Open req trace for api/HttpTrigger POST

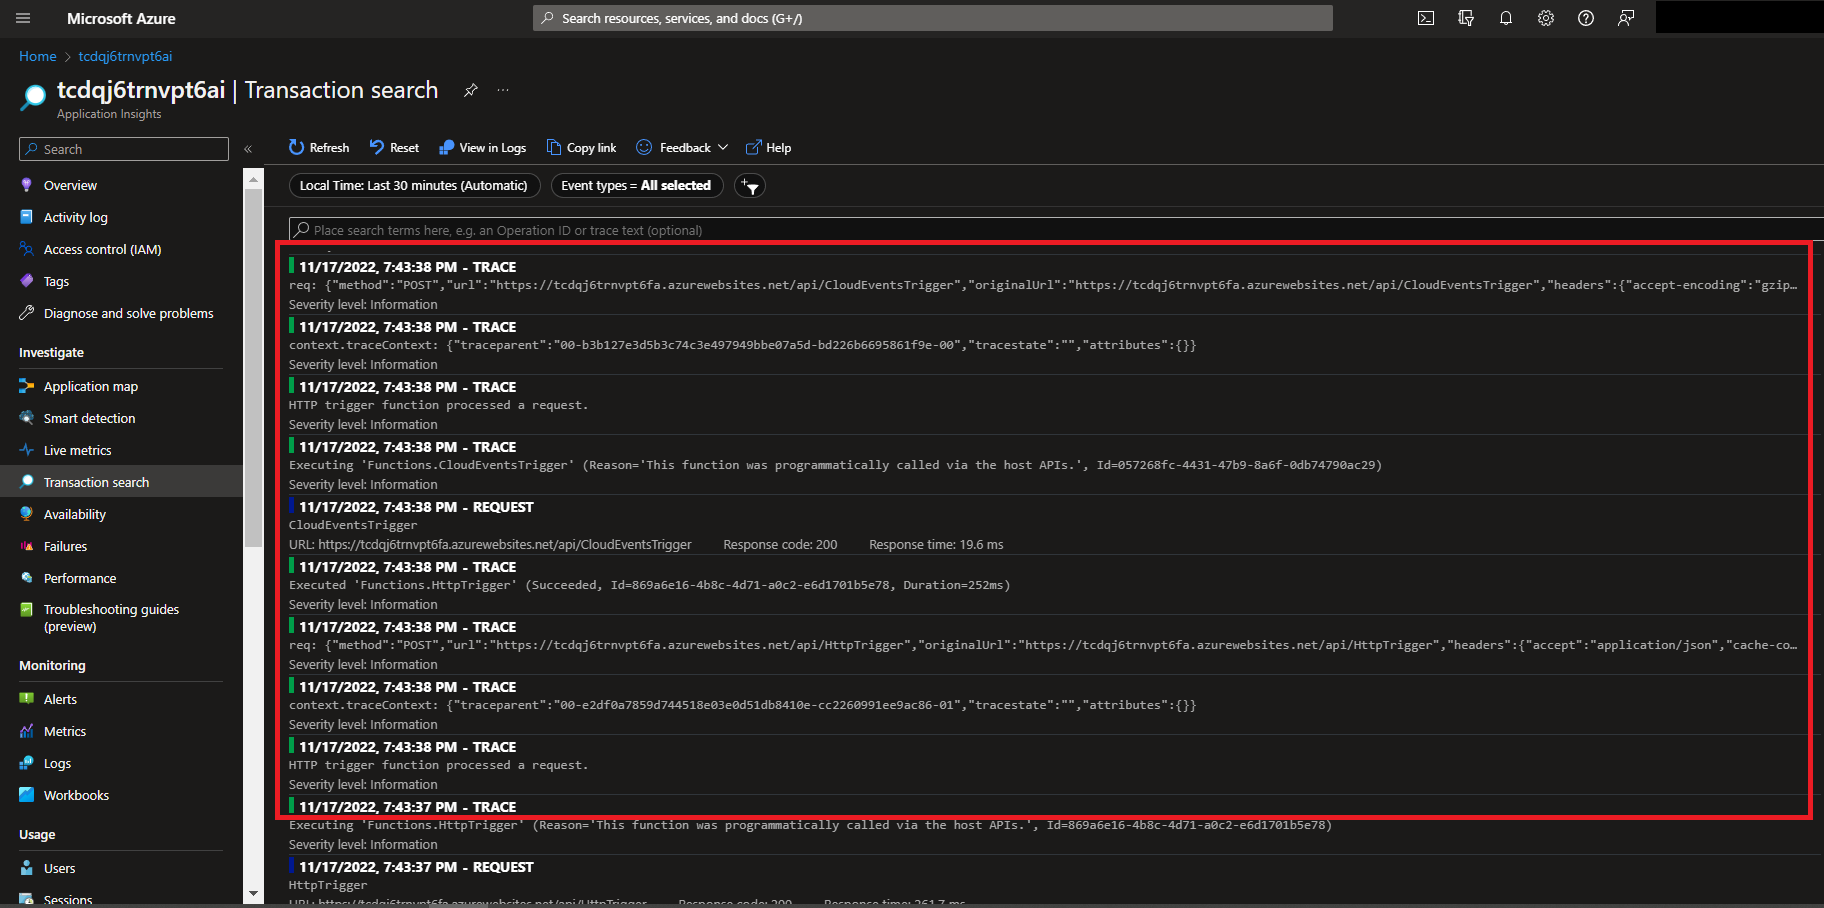(1050, 645)
